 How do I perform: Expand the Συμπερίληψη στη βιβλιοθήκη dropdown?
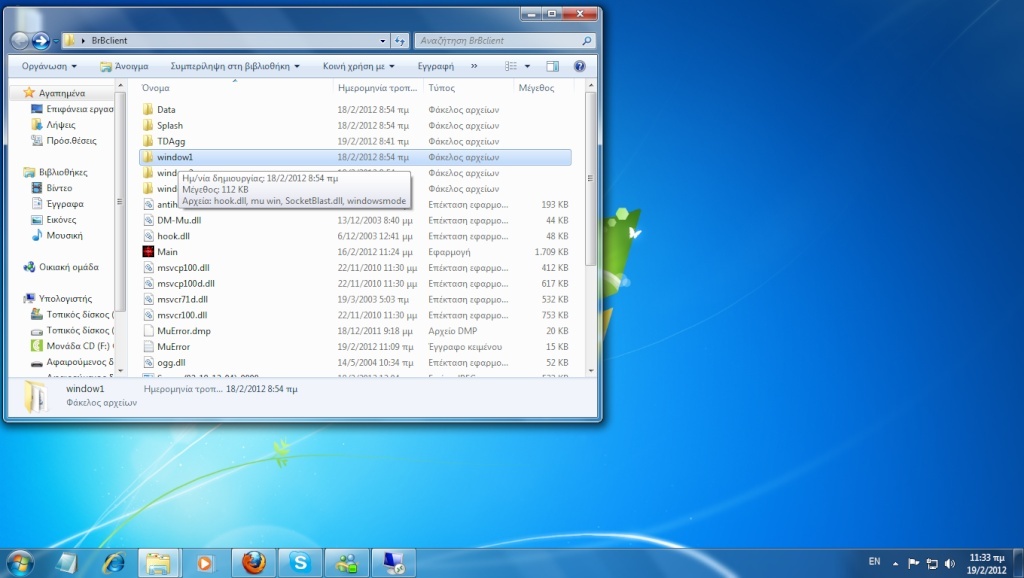tap(235, 66)
